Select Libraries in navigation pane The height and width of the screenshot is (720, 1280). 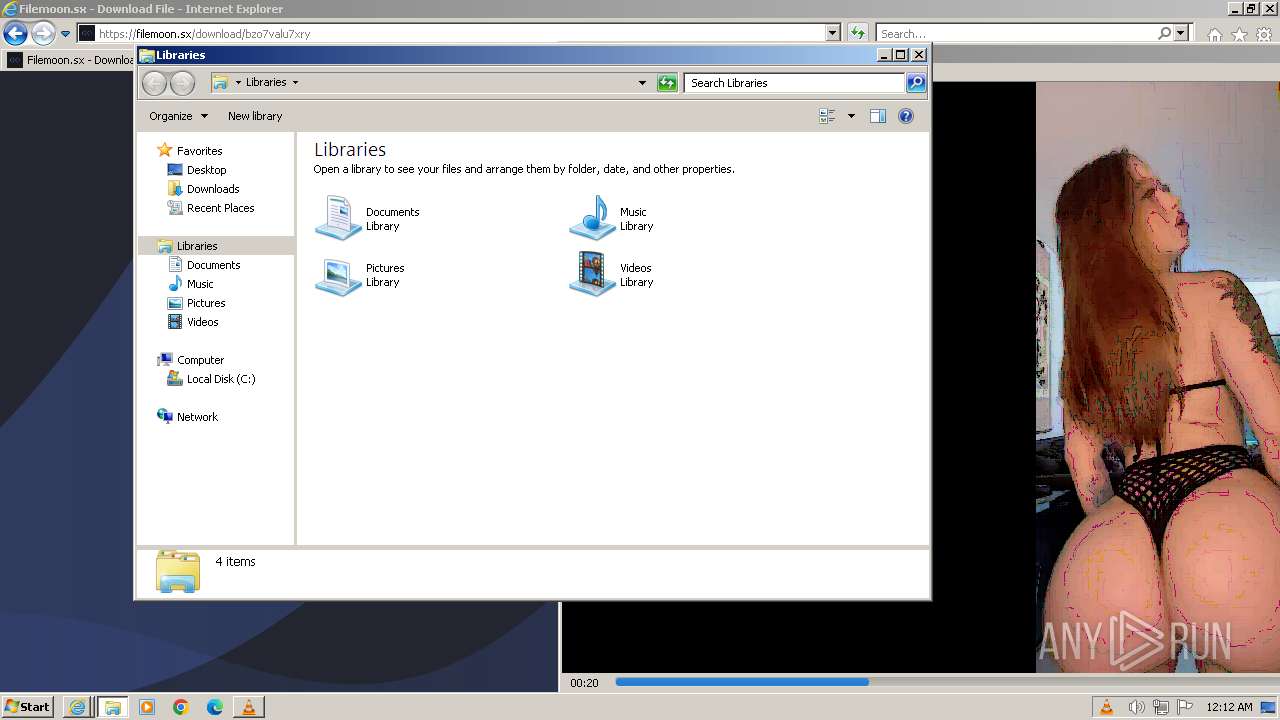[x=197, y=246]
